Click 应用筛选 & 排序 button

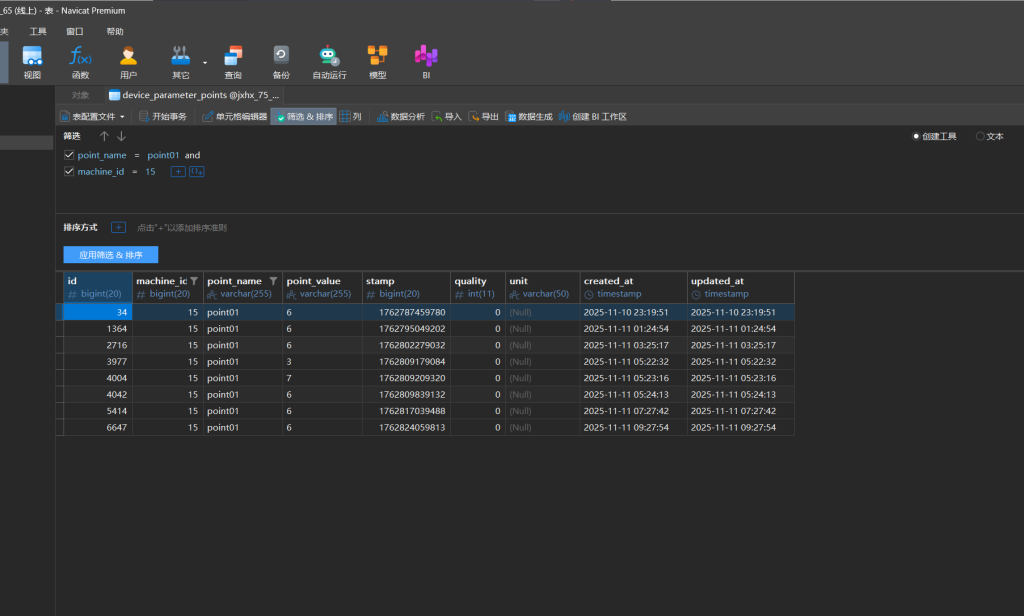110,255
